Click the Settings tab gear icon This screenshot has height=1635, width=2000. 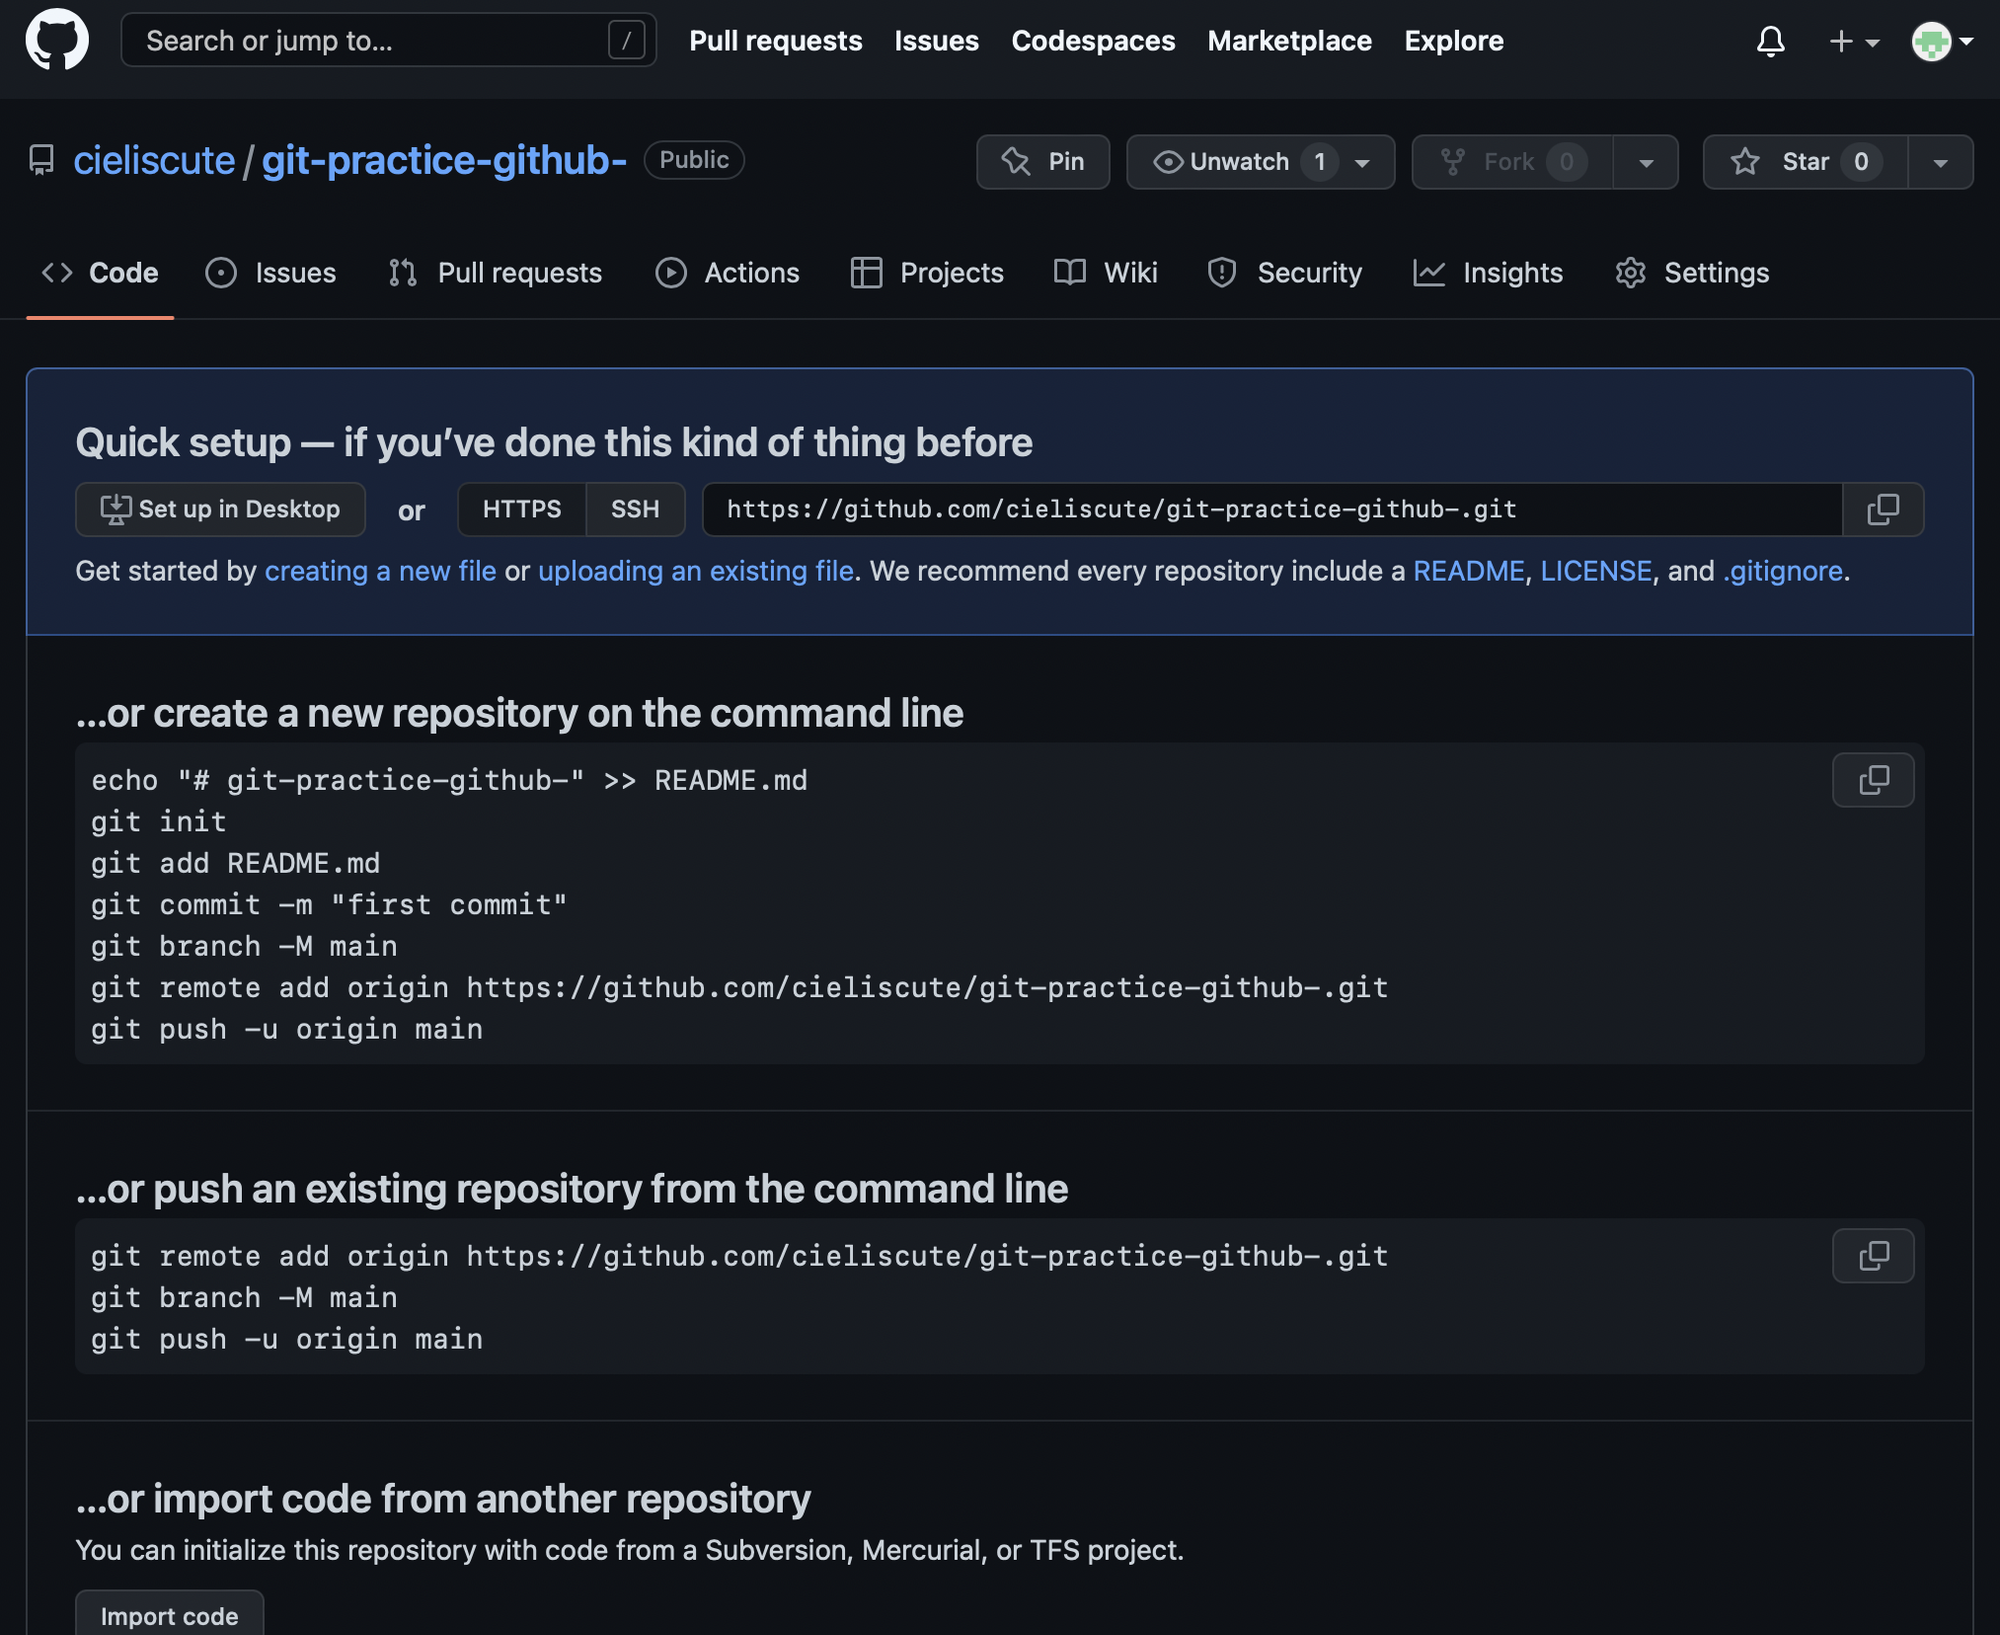[1630, 273]
